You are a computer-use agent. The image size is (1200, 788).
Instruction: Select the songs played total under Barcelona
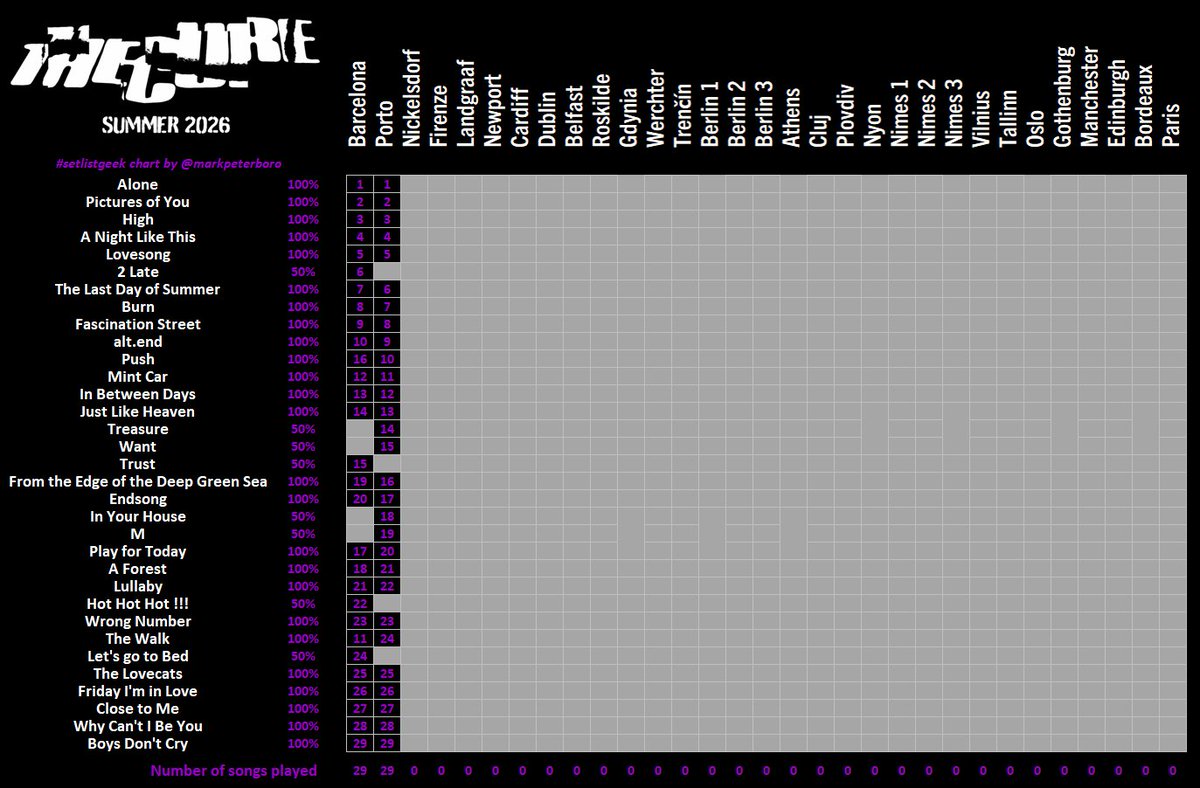pos(359,771)
